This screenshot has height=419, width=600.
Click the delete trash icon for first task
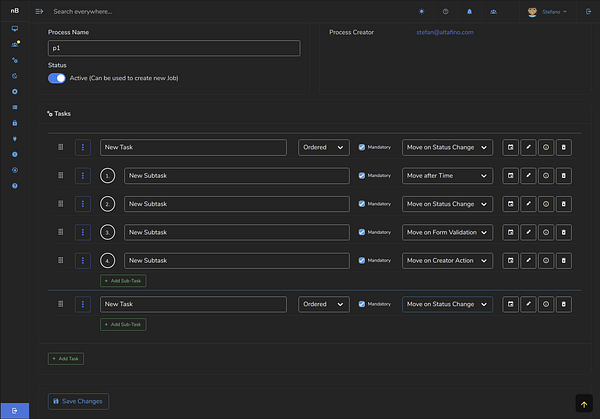coord(563,147)
